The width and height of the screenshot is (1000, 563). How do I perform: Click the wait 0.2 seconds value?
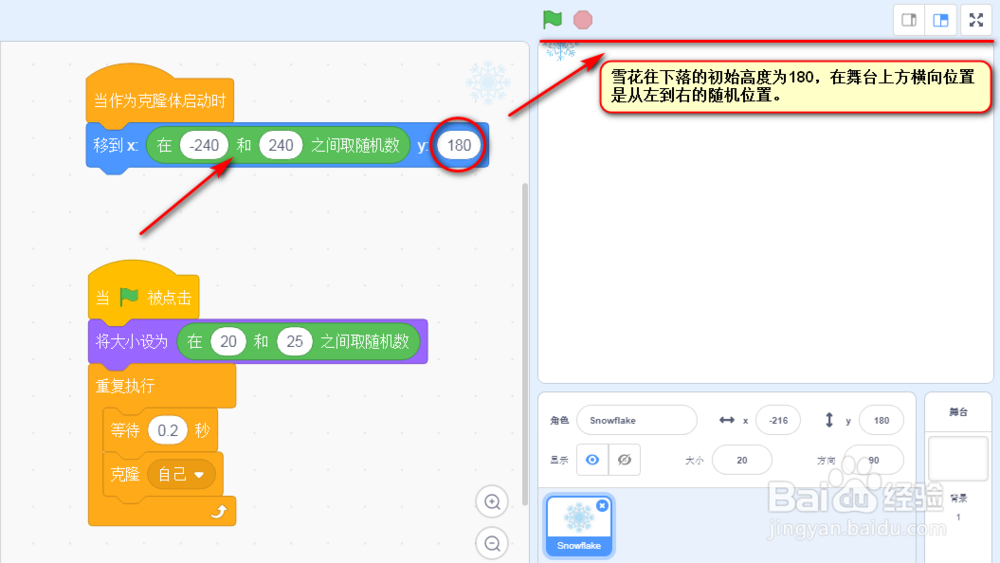coord(168,430)
